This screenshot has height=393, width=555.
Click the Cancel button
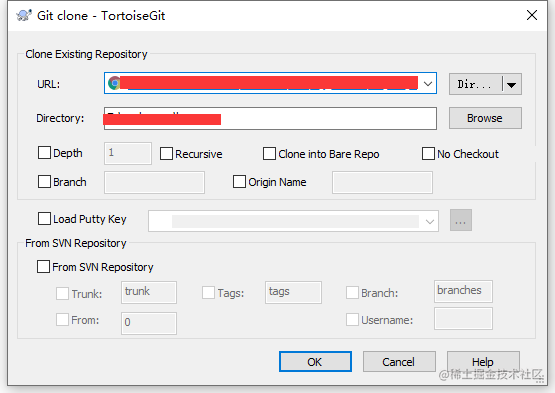pos(399,361)
